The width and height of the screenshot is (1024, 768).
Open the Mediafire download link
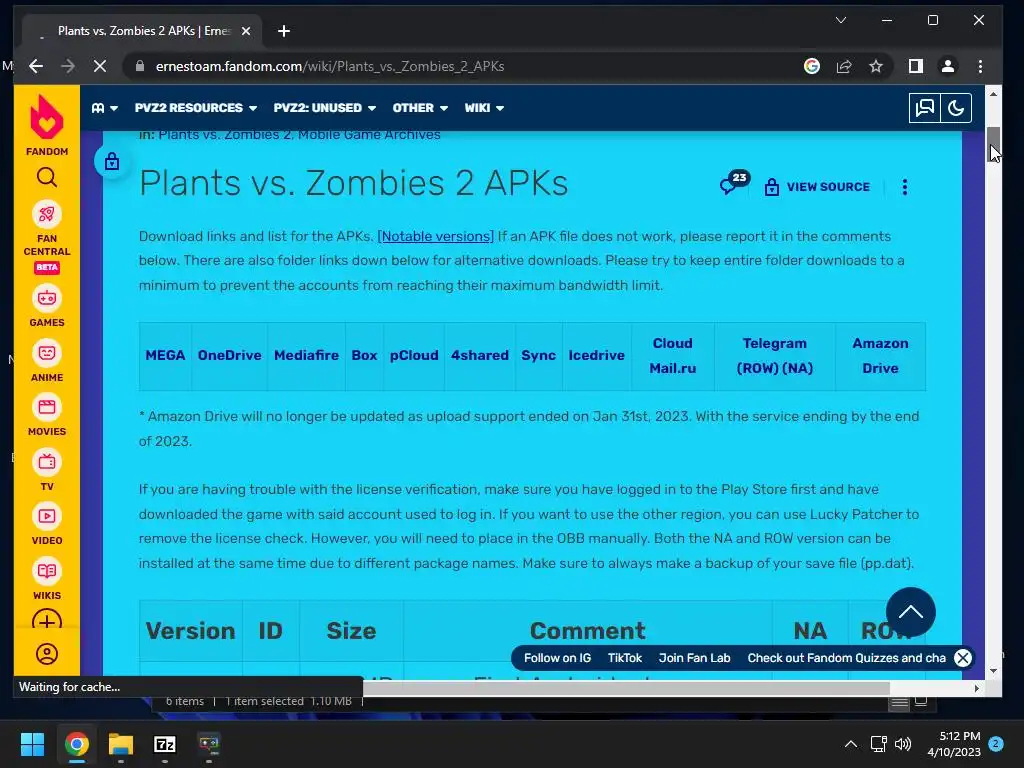[306, 355]
